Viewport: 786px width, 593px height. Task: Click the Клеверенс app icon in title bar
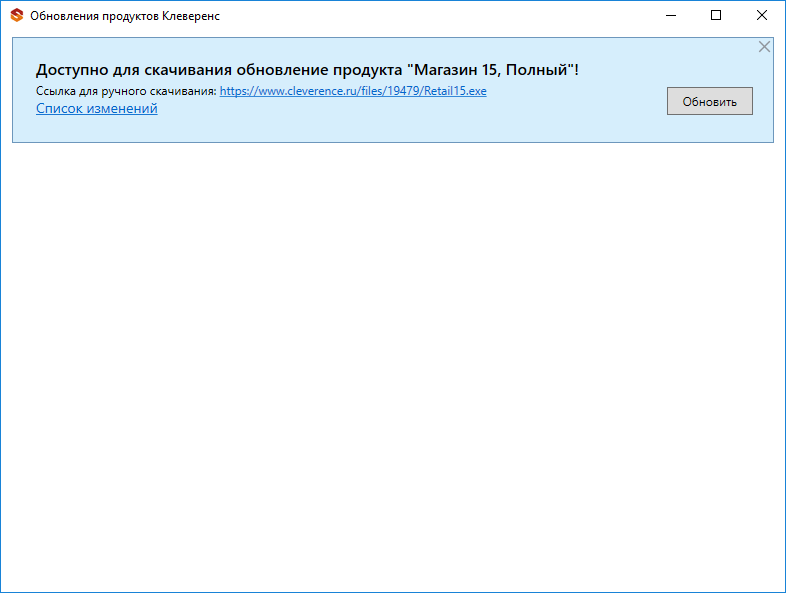click(17, 16)
